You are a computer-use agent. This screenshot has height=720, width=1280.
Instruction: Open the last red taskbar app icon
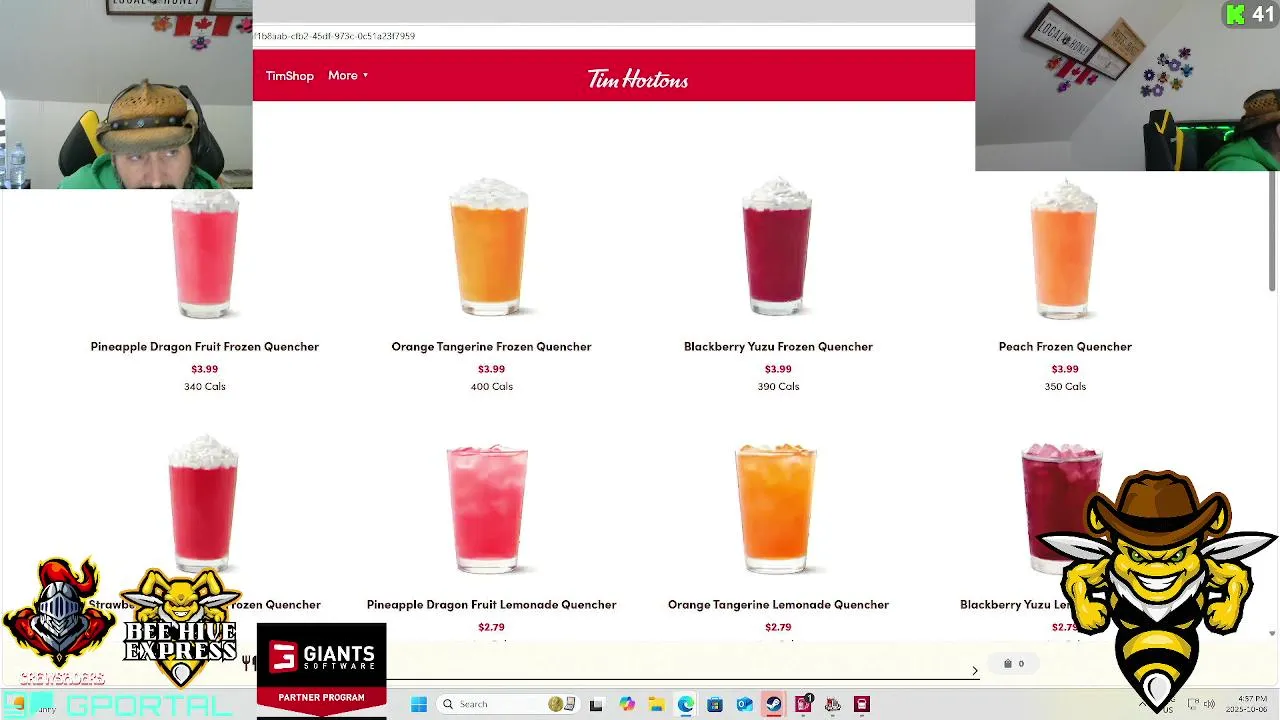[861, 704]
